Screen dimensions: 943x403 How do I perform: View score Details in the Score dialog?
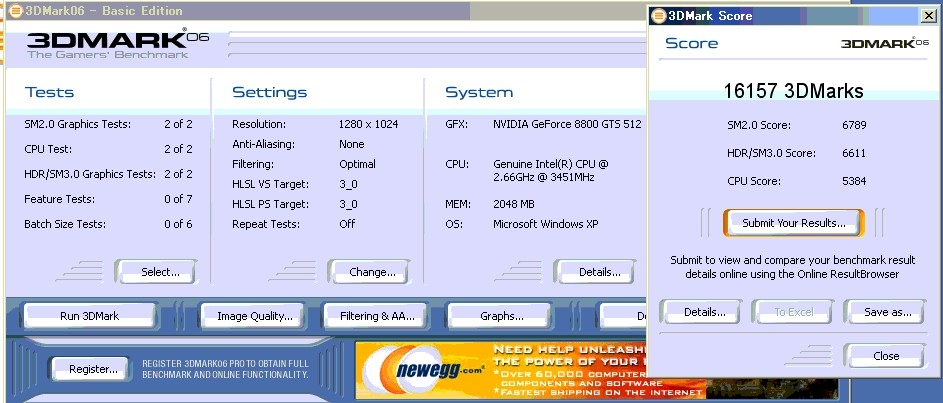coord(704,312)
